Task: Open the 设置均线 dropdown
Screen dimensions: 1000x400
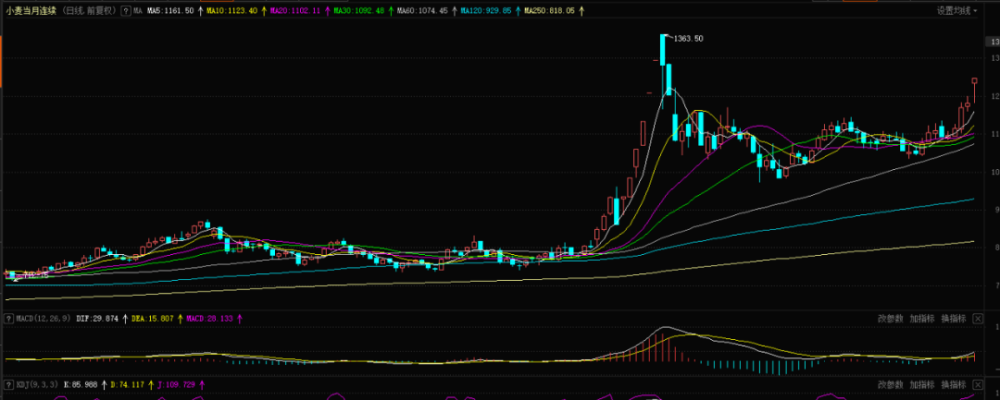Action: [957, 11]
